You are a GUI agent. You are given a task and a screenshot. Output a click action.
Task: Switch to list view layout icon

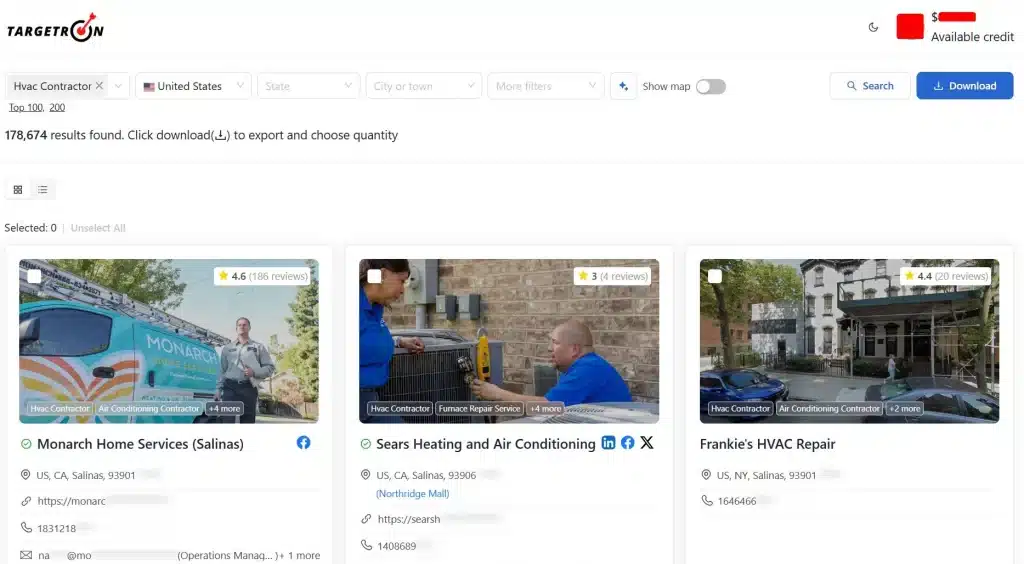coord(43,189)
